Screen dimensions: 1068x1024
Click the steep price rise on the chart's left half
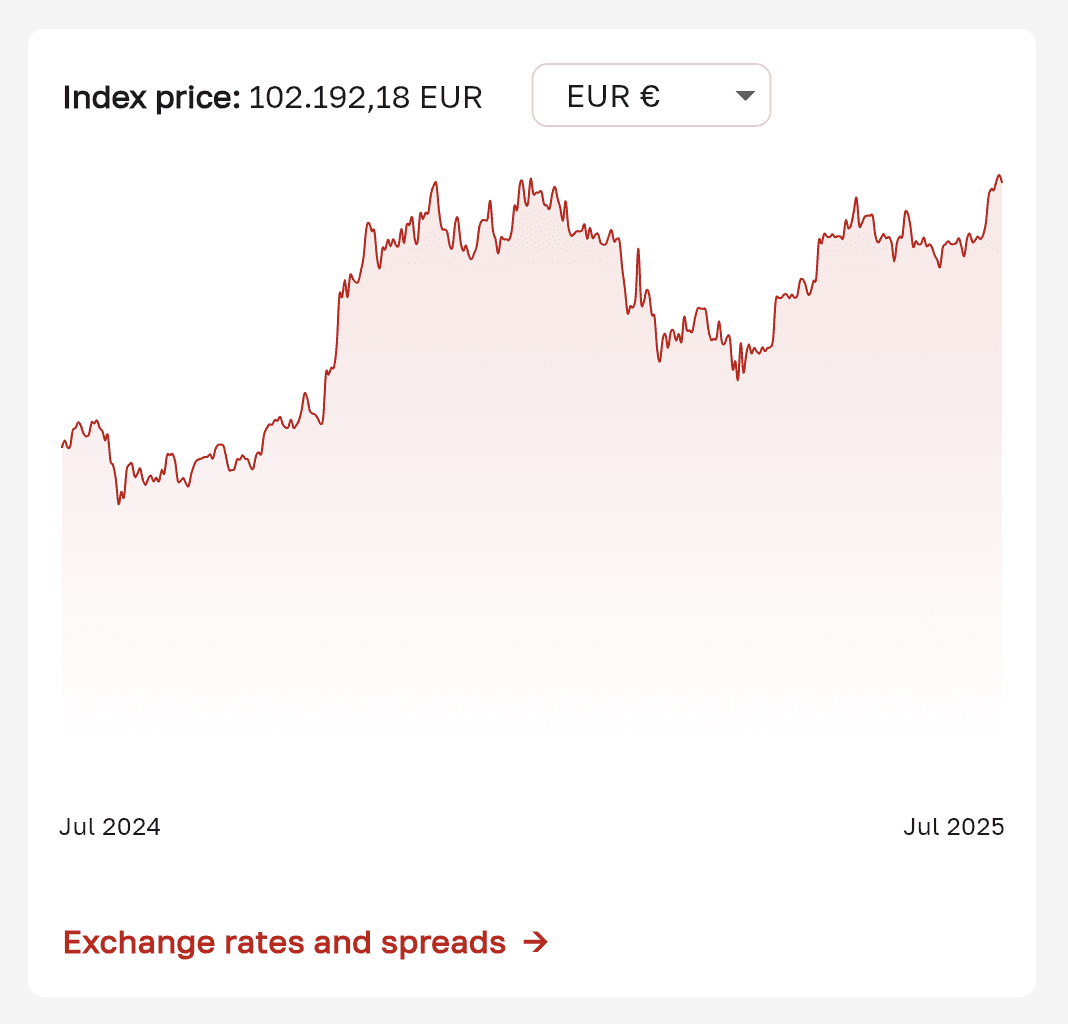[338, 320]
